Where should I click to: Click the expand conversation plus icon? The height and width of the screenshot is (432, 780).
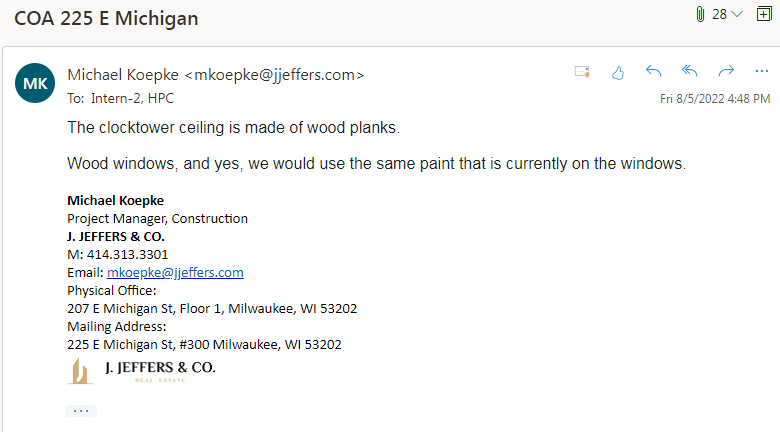pyautogui.click(x=764, y=14)
